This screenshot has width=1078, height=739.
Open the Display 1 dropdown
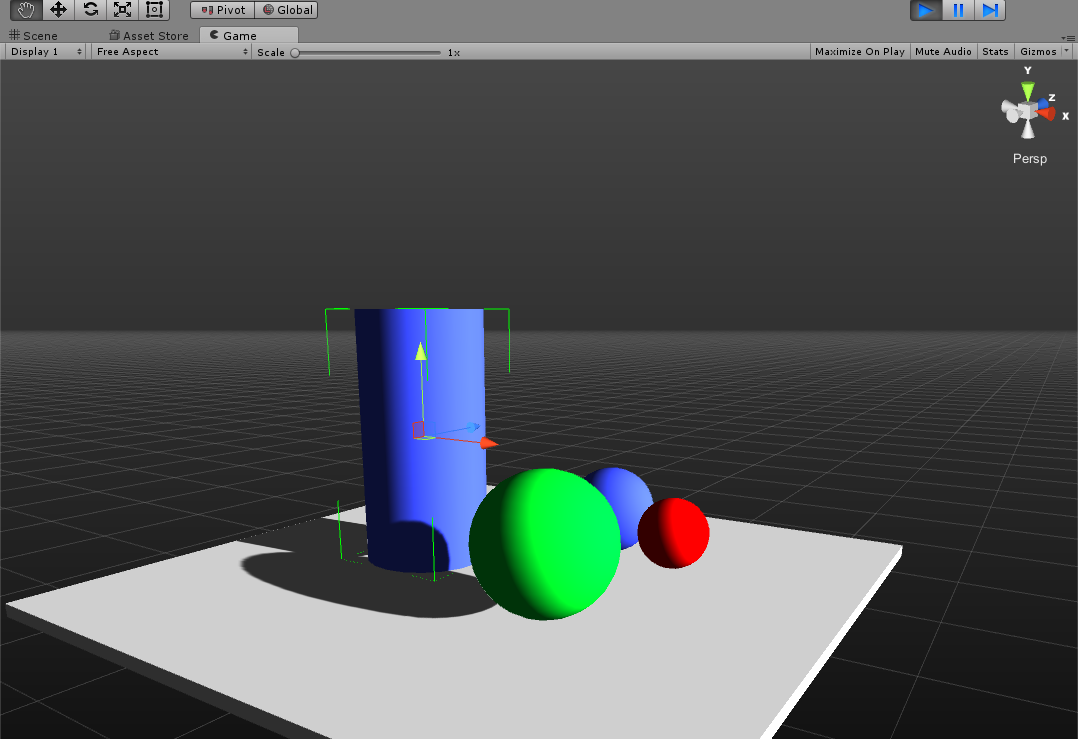[x=46, y=52]
